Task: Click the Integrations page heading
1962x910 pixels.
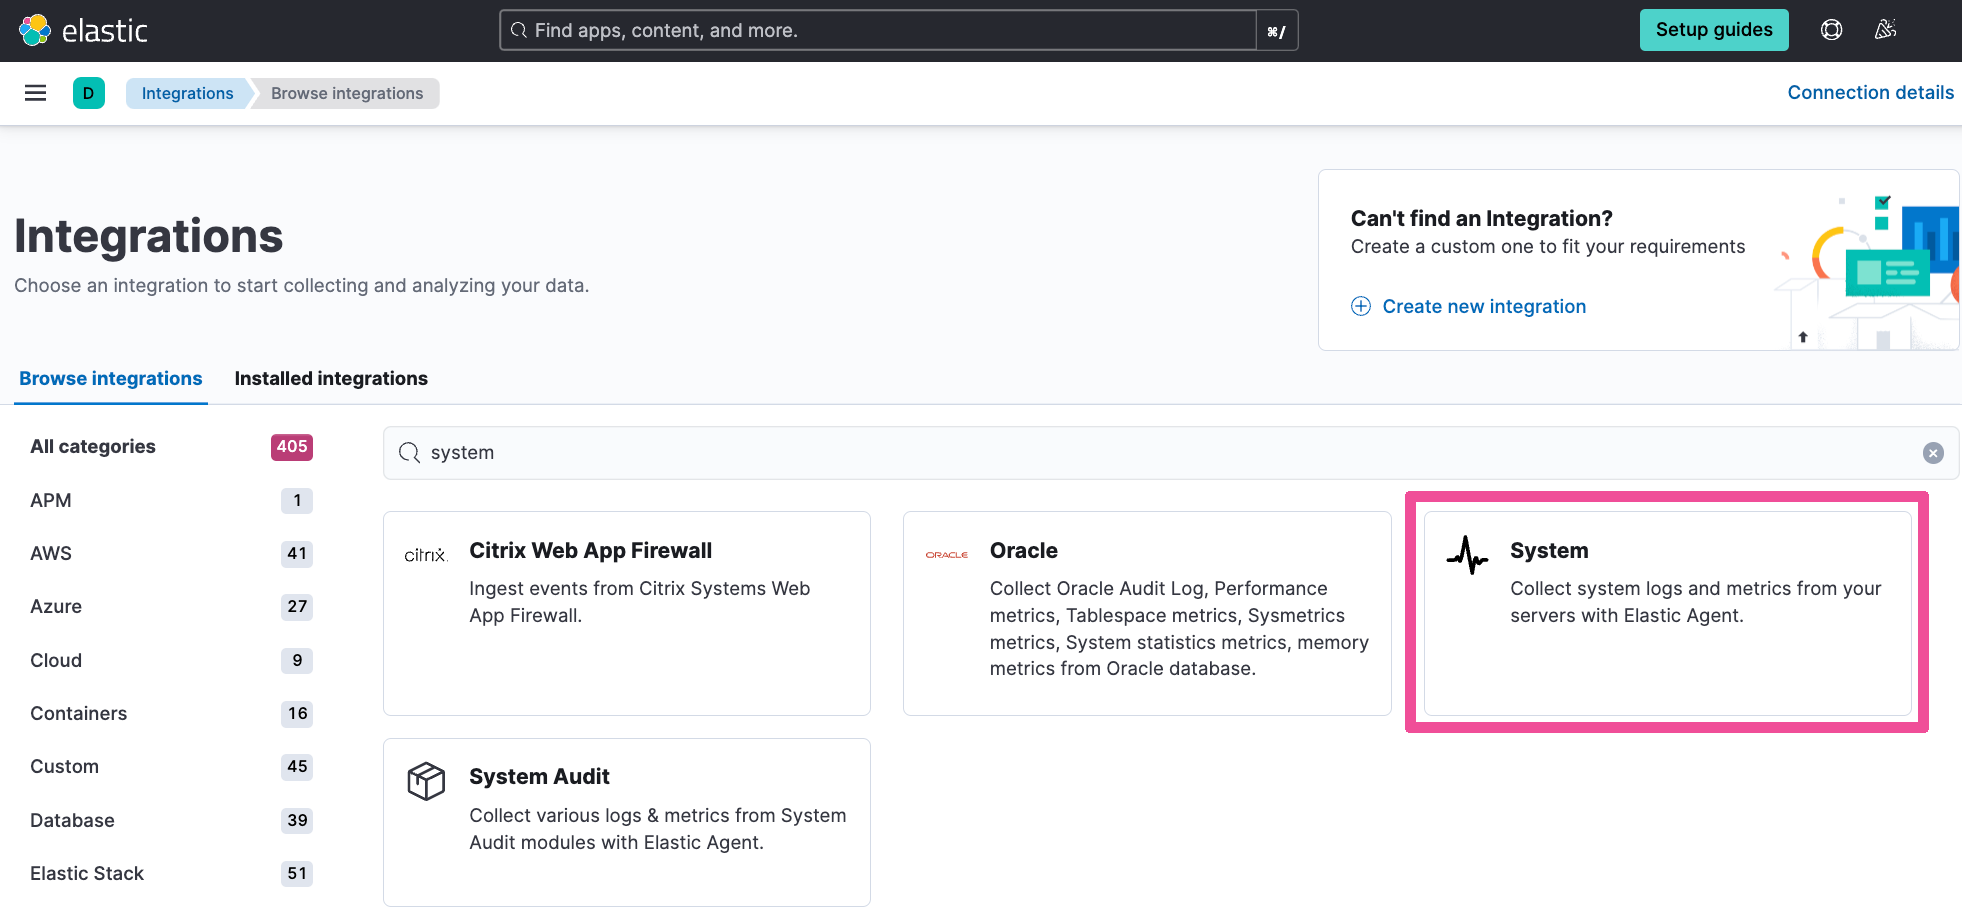Action: tap(149, 236)
